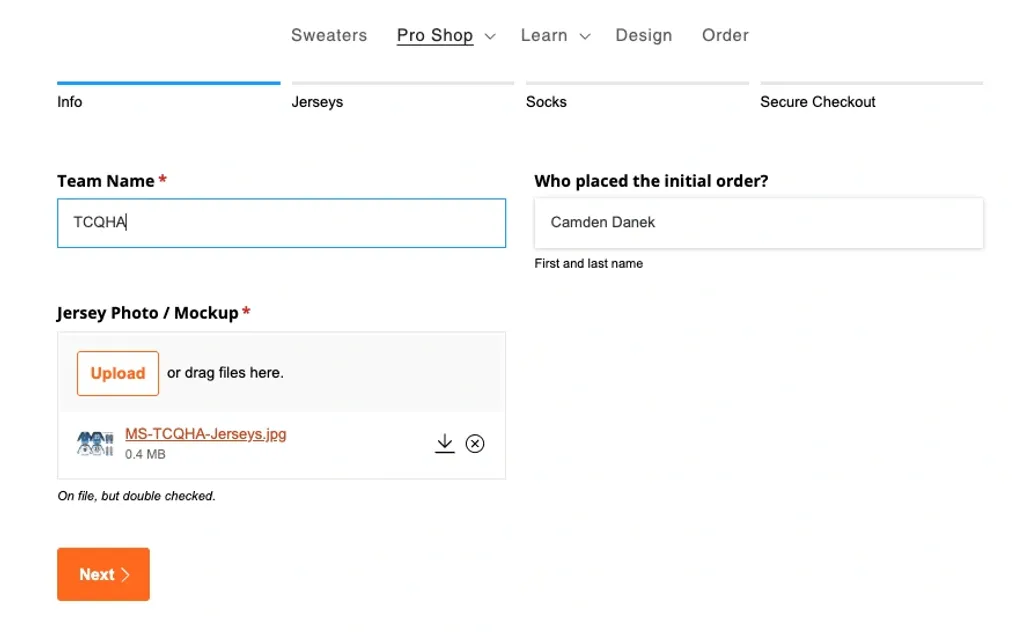This screenshot has height=634, width=1023.
Task: Switch to the Jerseys step
Action: (317, 101)
